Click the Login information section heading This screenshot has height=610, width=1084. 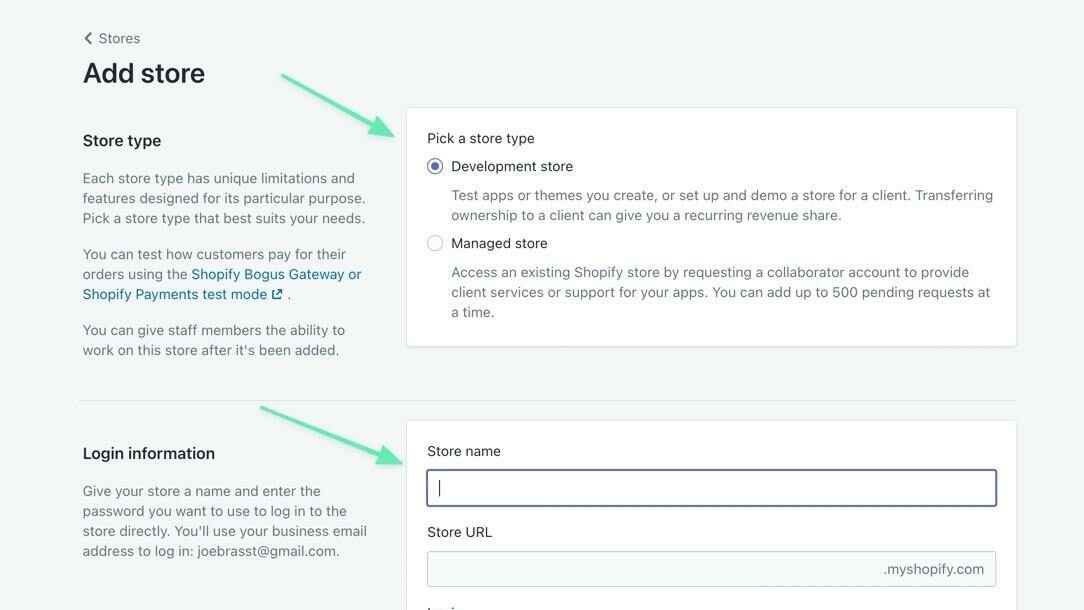[x=149, y=453]
